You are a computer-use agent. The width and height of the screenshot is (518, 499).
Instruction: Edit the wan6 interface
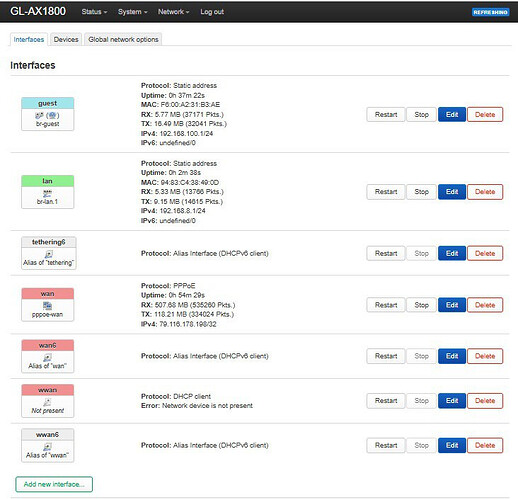point(452,356)
